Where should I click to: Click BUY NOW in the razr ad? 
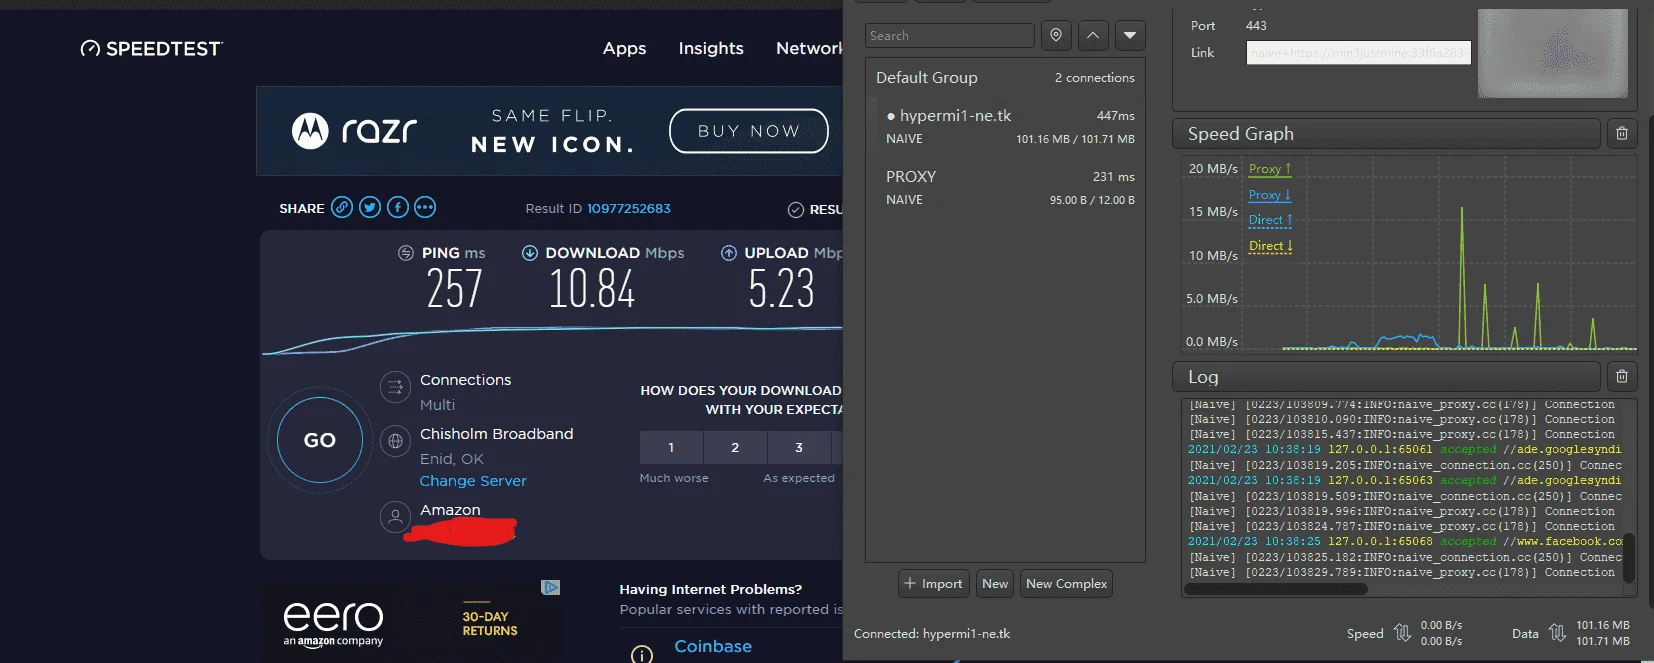coord(749,131)
